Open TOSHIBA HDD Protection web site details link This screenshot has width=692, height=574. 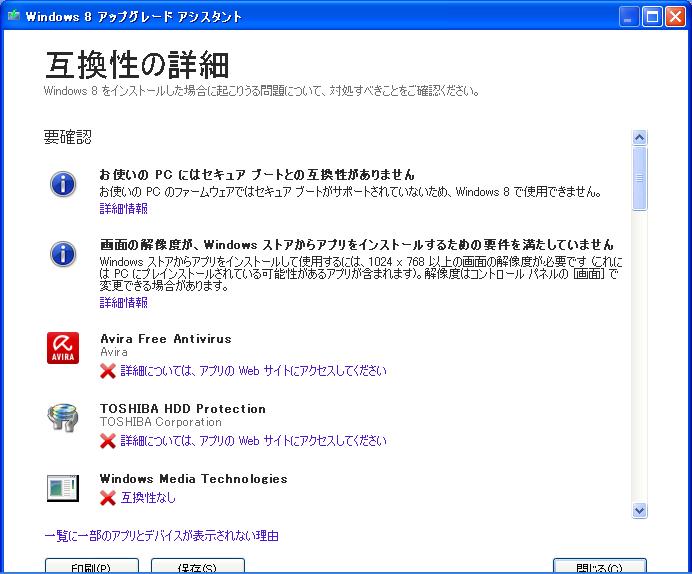point(253,440)
